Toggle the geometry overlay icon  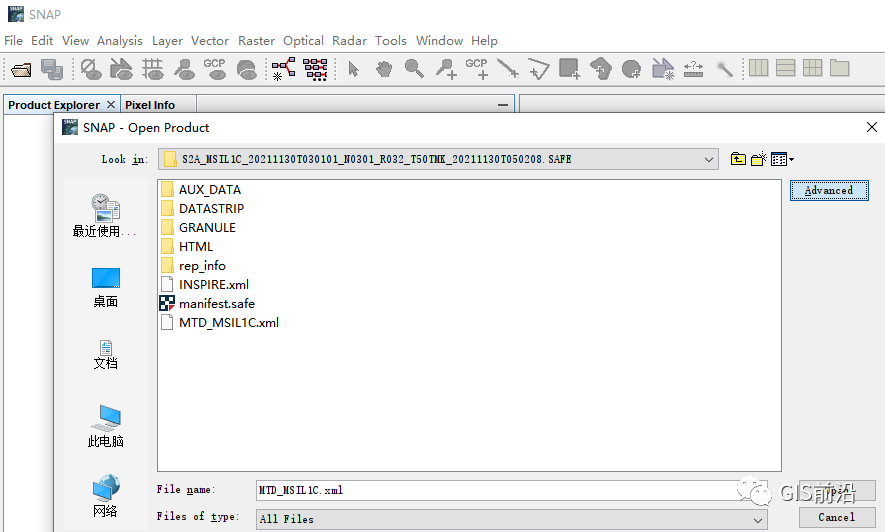click(121, 69)
